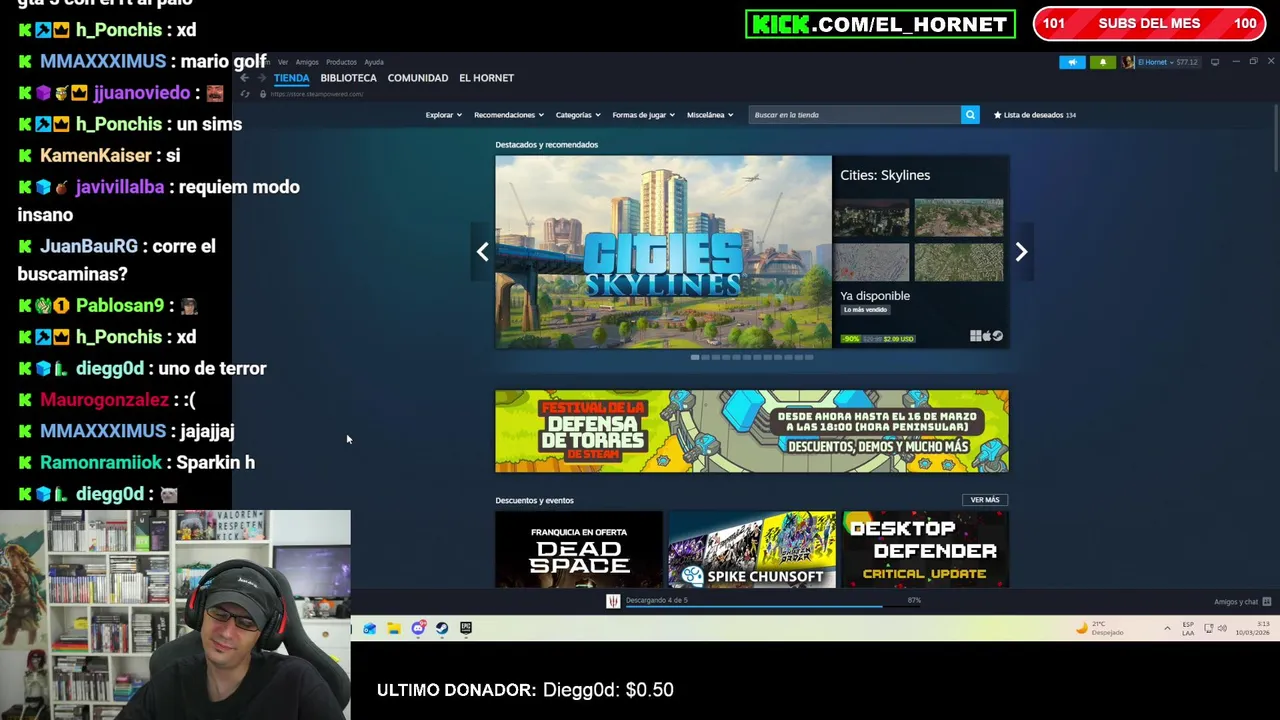Click the Descargando 4 de 5 status text
Screen dimensions: 1280x720
(x=657, y=600)
